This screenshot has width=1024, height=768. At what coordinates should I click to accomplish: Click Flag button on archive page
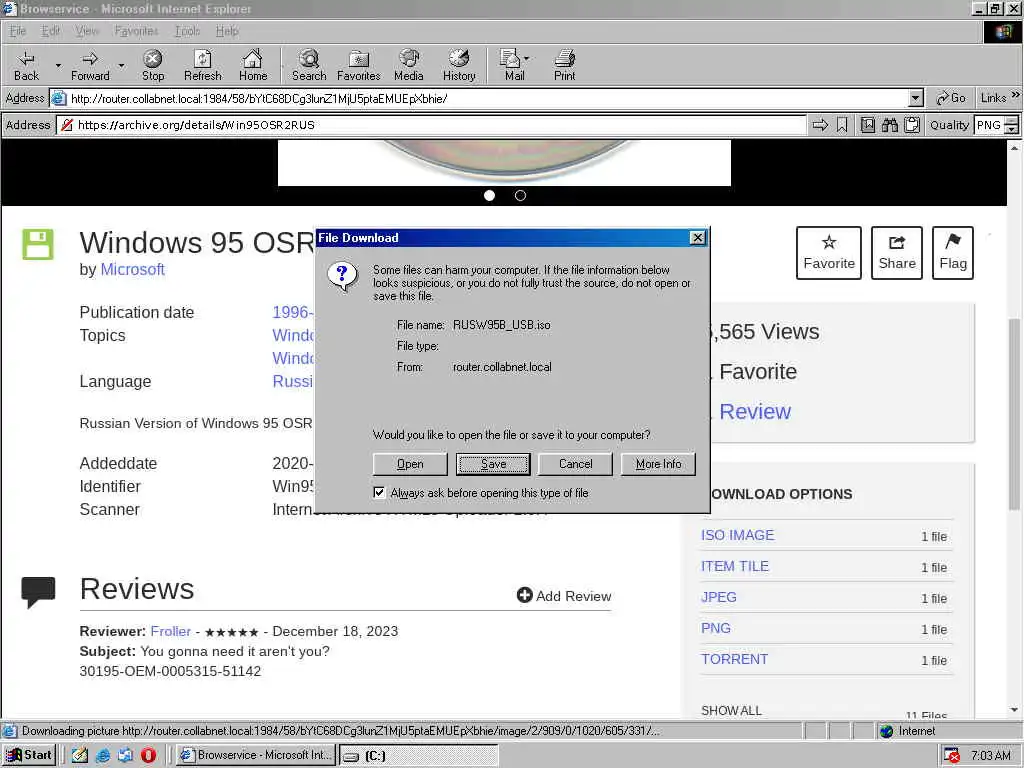[953, 253]
